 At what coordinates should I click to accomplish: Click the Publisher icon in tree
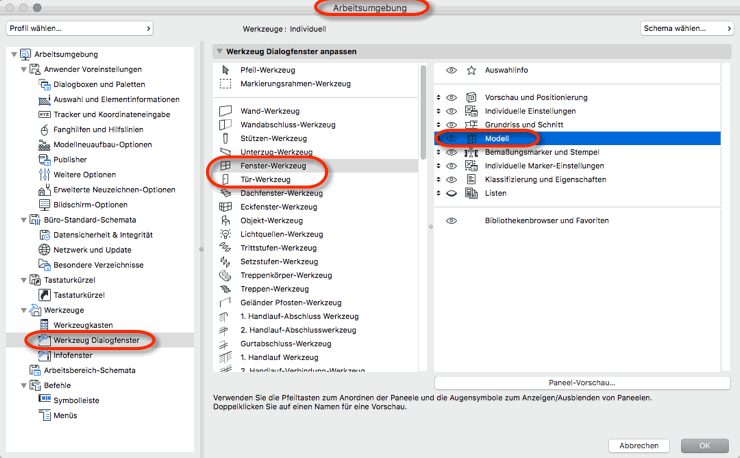click(44, 160)
